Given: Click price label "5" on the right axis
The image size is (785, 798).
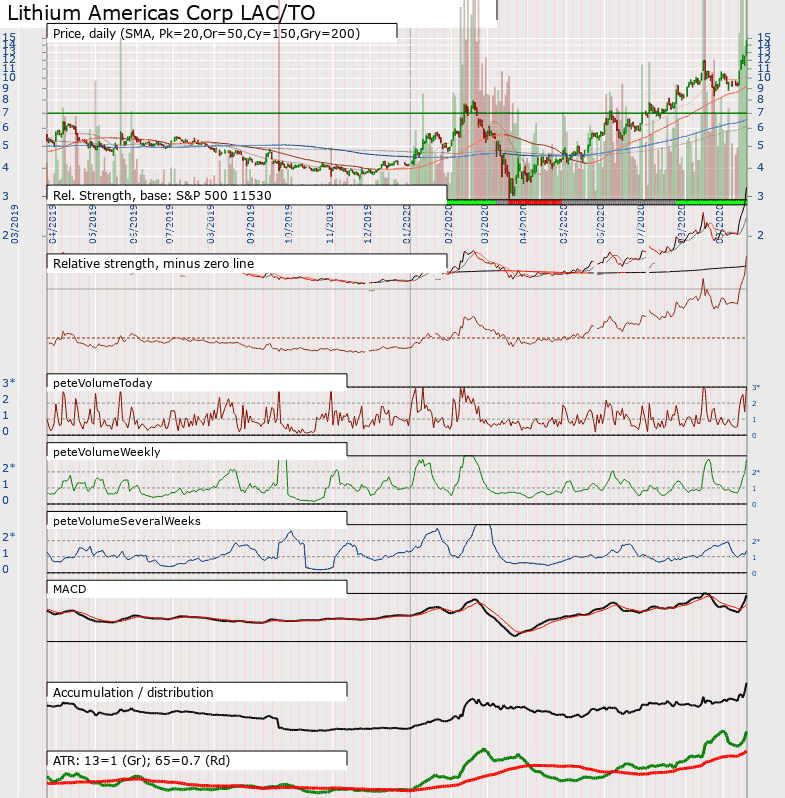Looking at the screenshot, I should (761, 146).
